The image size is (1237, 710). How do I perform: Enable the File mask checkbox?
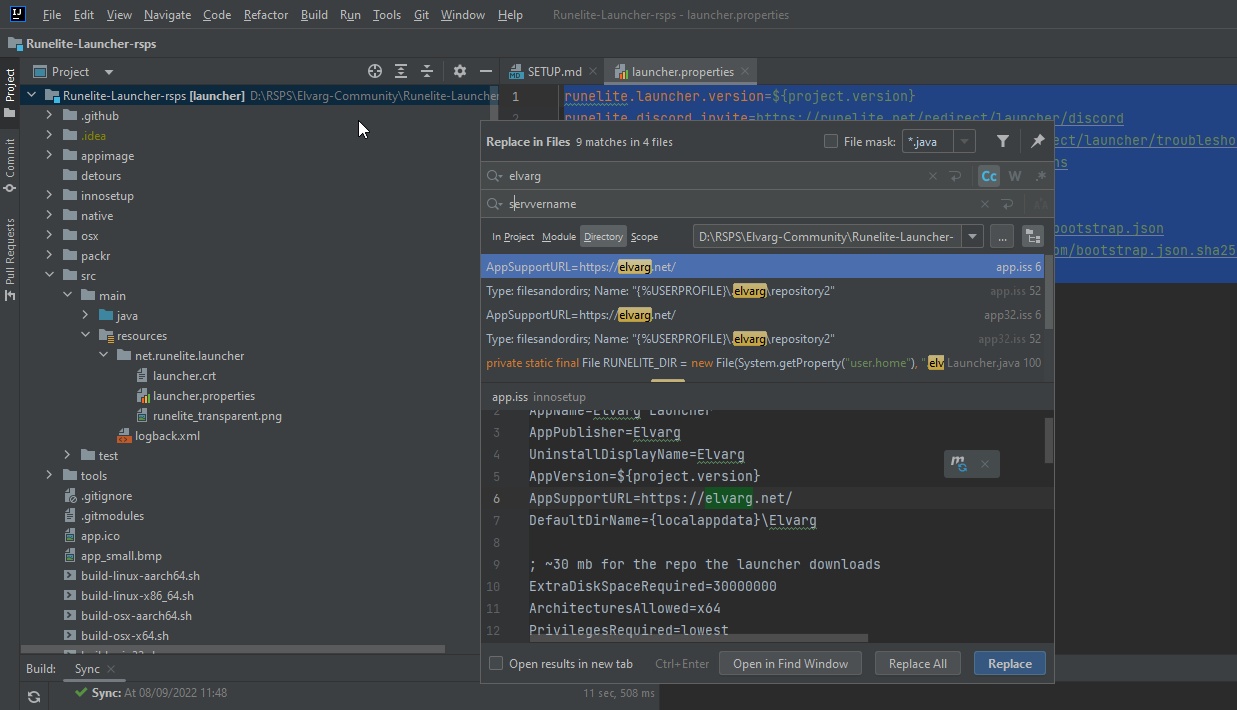[831, 142]
